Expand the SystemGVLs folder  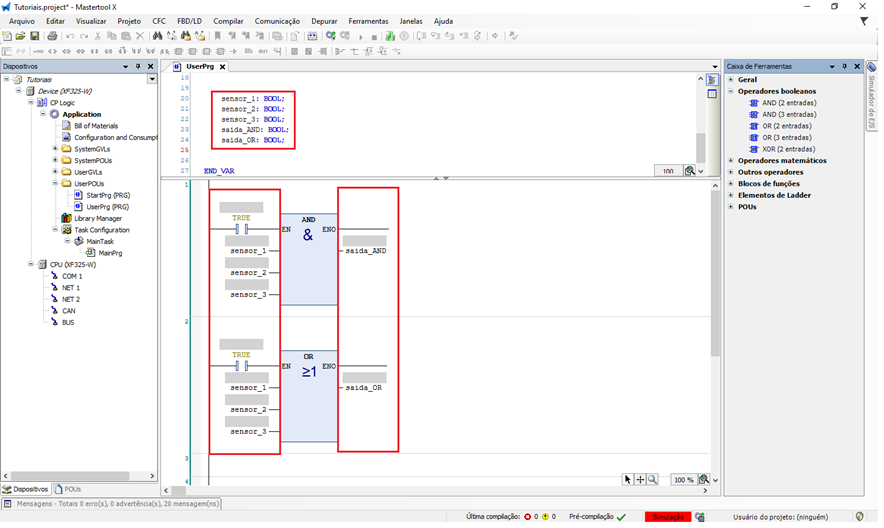[54, 149]
